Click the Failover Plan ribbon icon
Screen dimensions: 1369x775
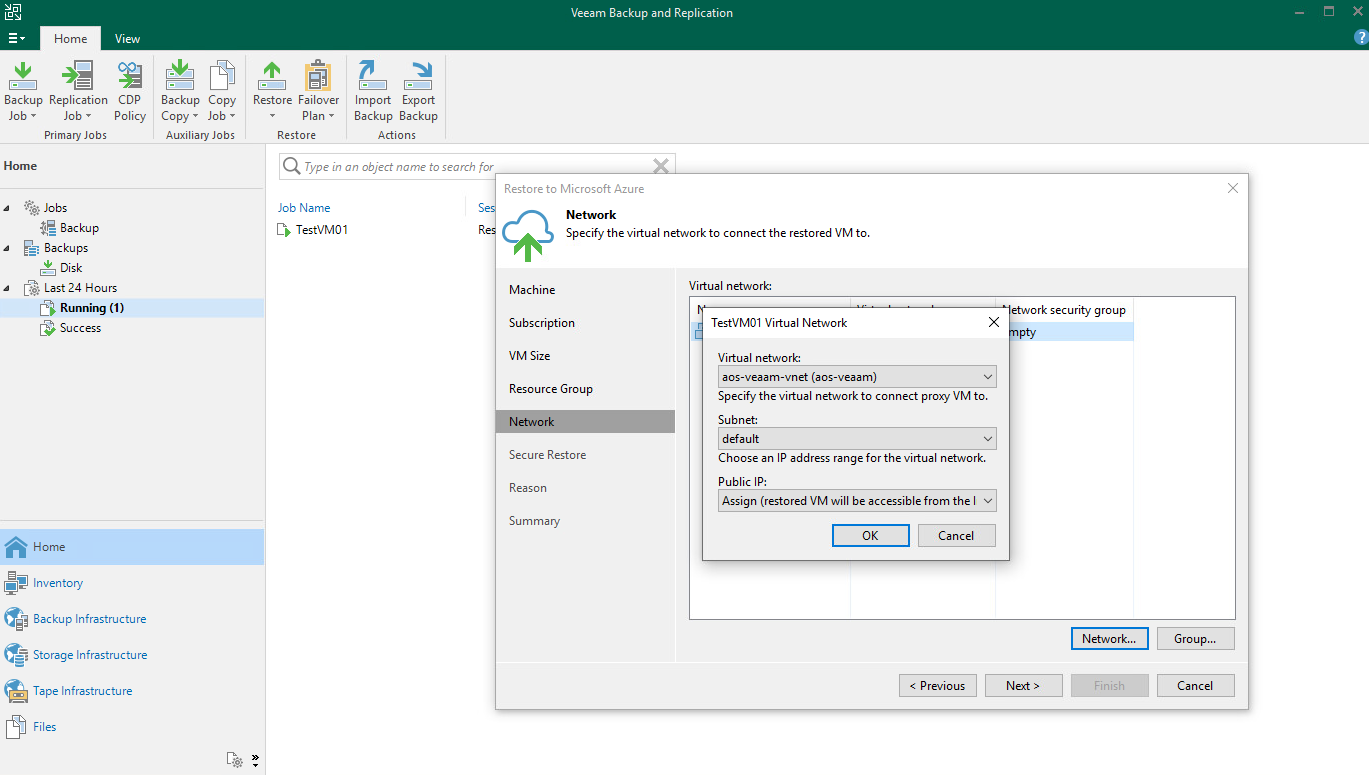319,92
